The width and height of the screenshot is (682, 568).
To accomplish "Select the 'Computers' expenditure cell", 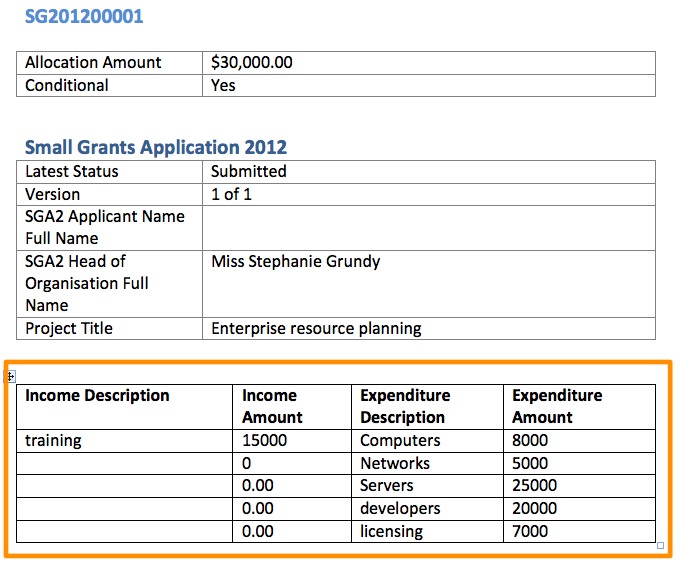I will click(400, 440).
